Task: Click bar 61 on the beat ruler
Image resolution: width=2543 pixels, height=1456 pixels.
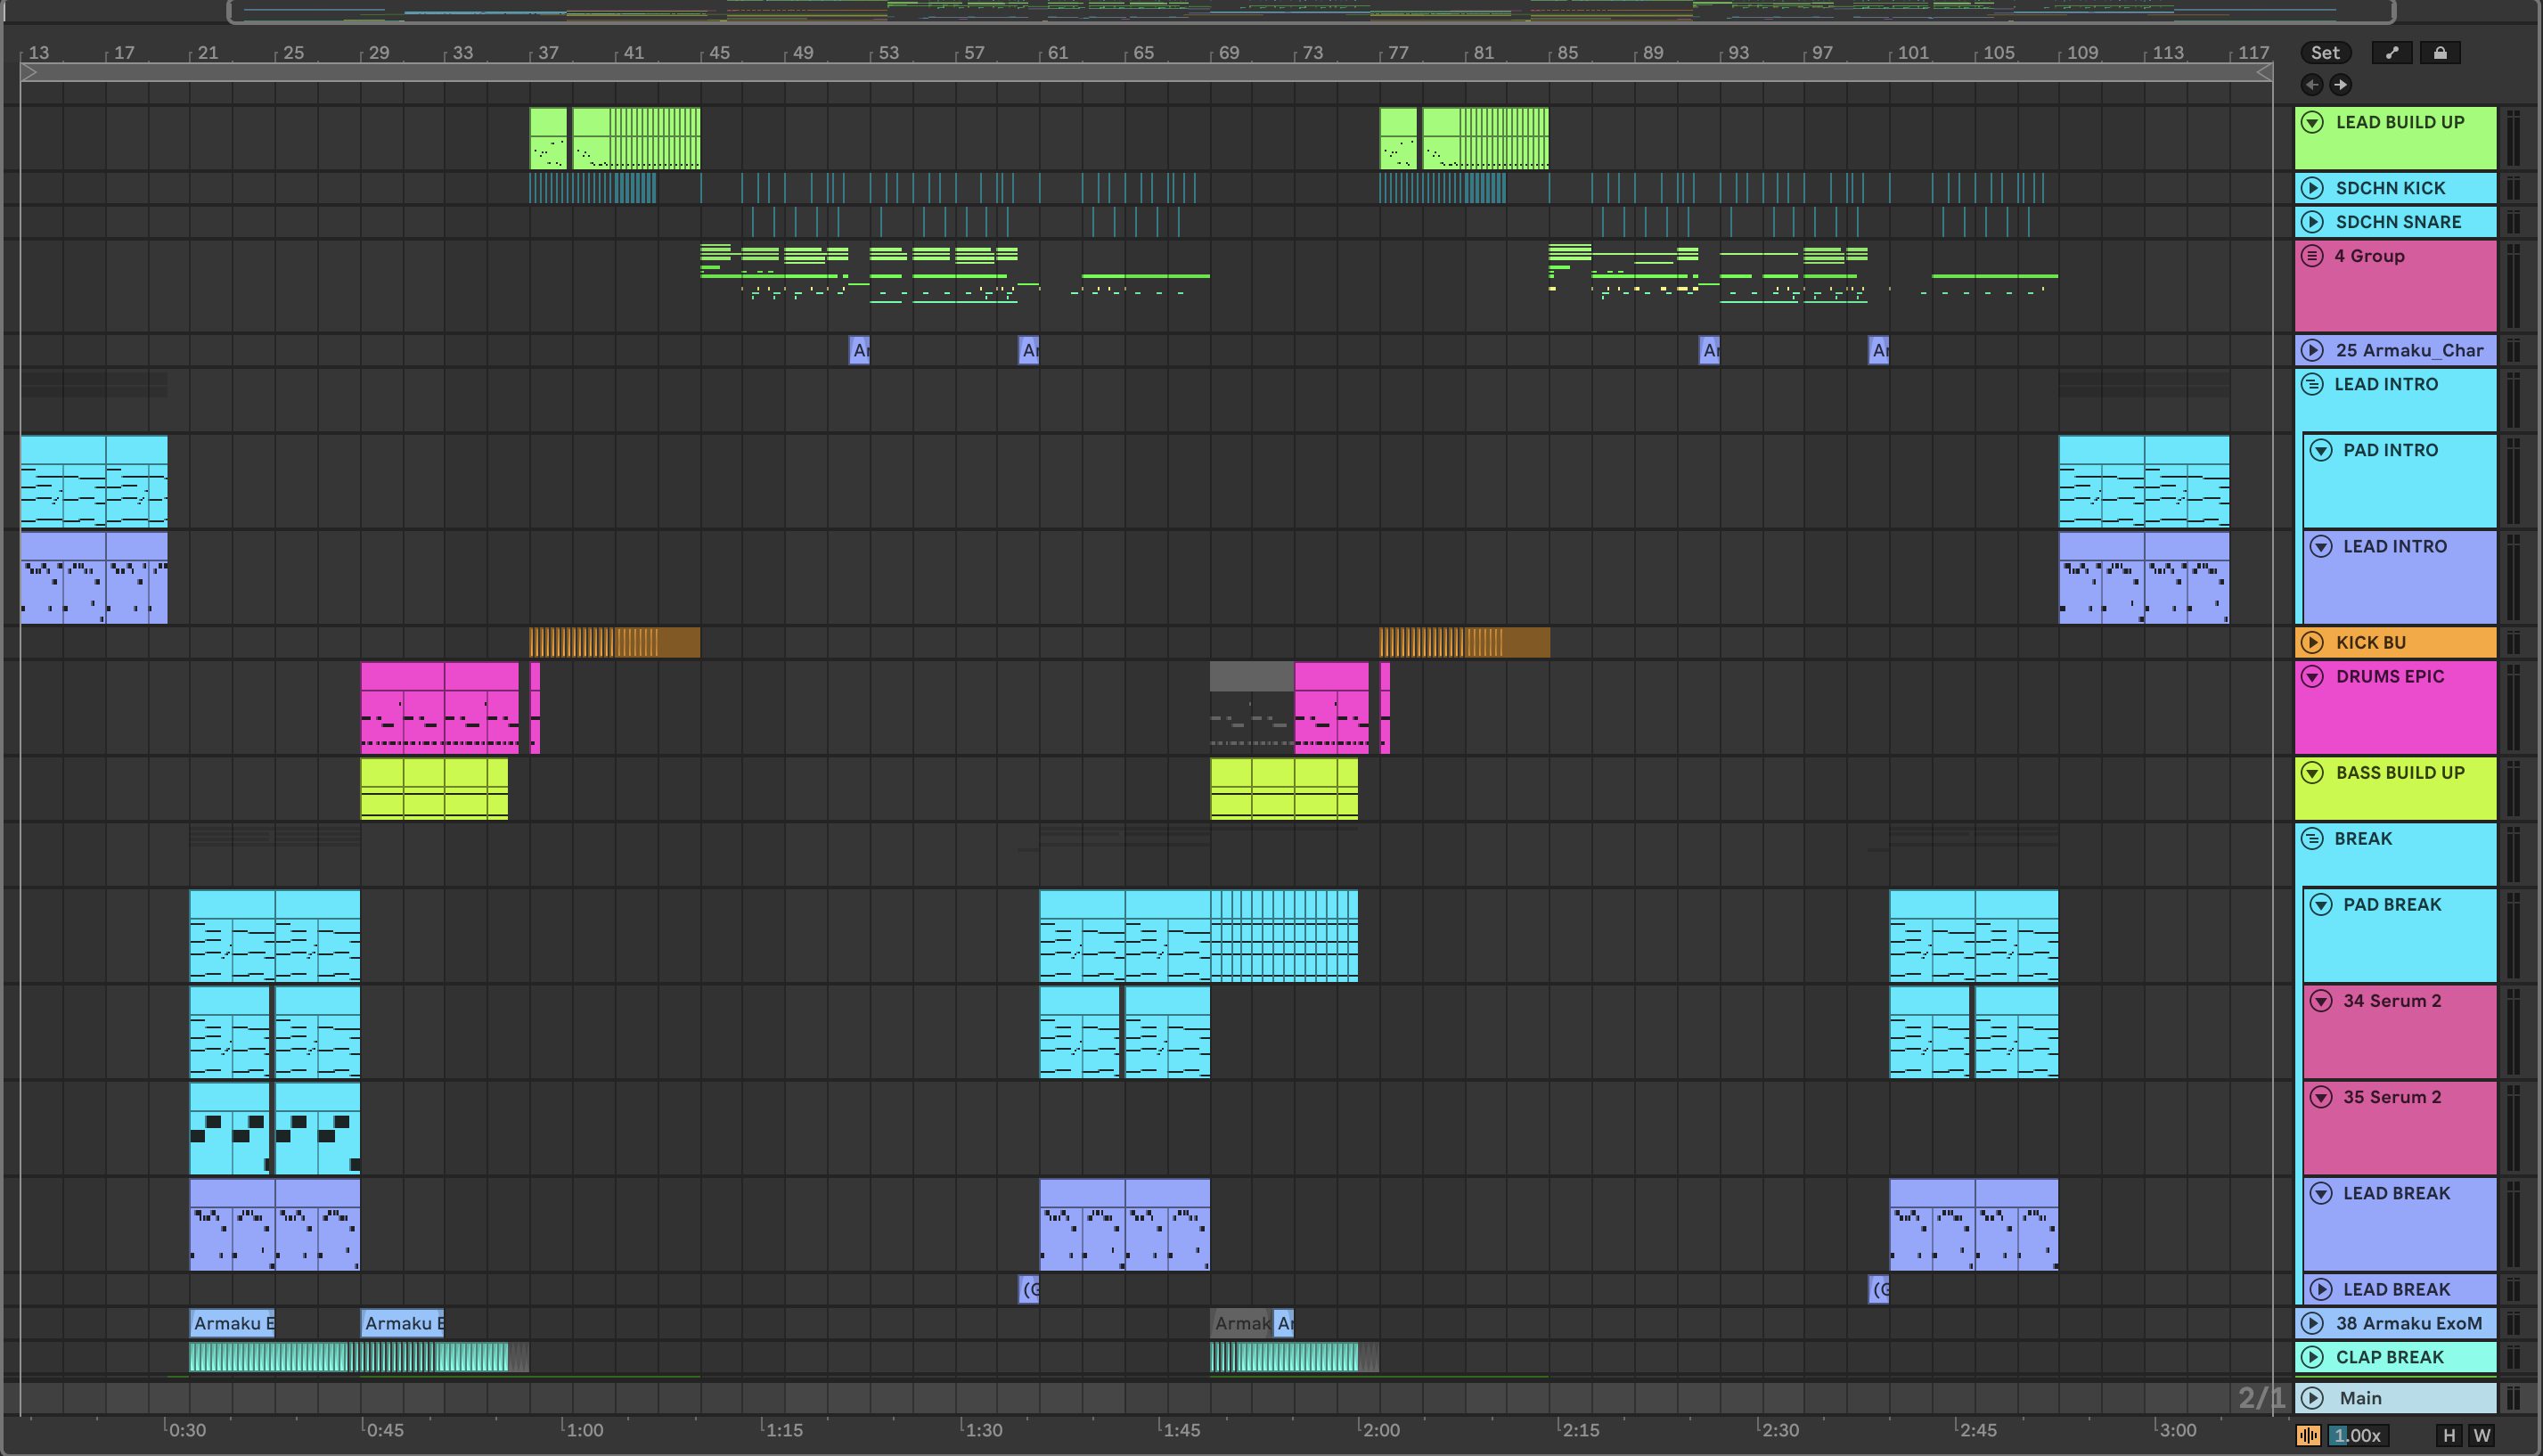Action: point(1056,53)
